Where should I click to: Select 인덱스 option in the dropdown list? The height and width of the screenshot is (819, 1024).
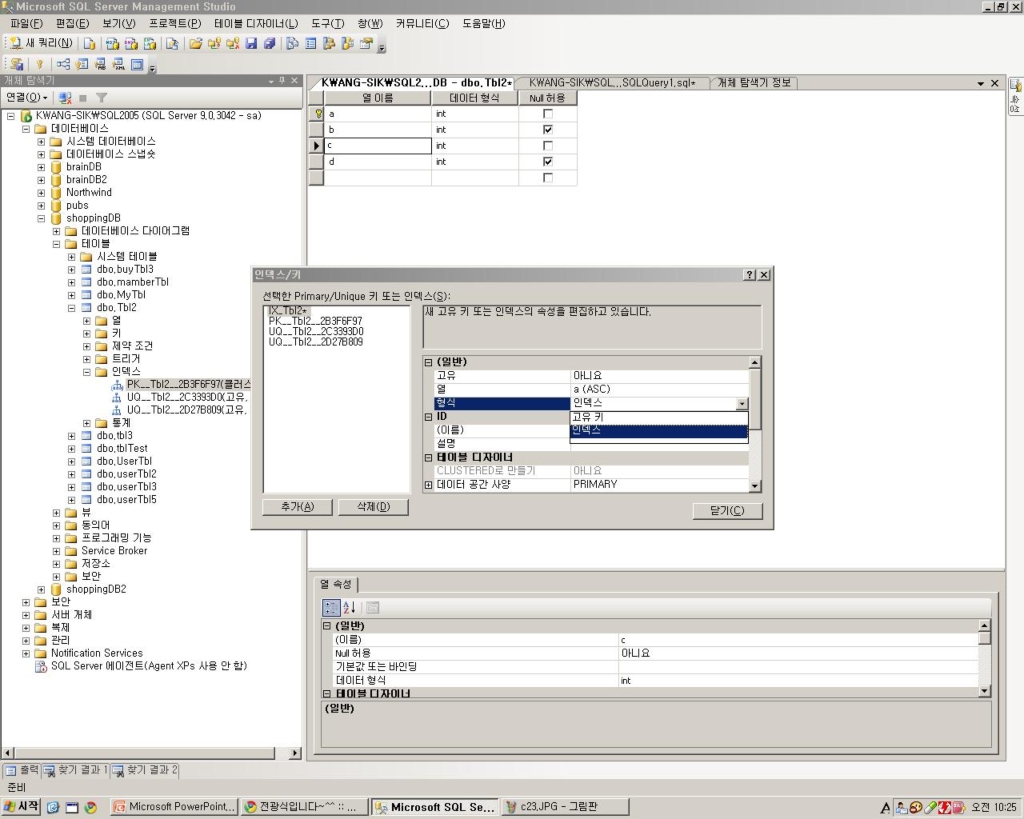(658, 430)
